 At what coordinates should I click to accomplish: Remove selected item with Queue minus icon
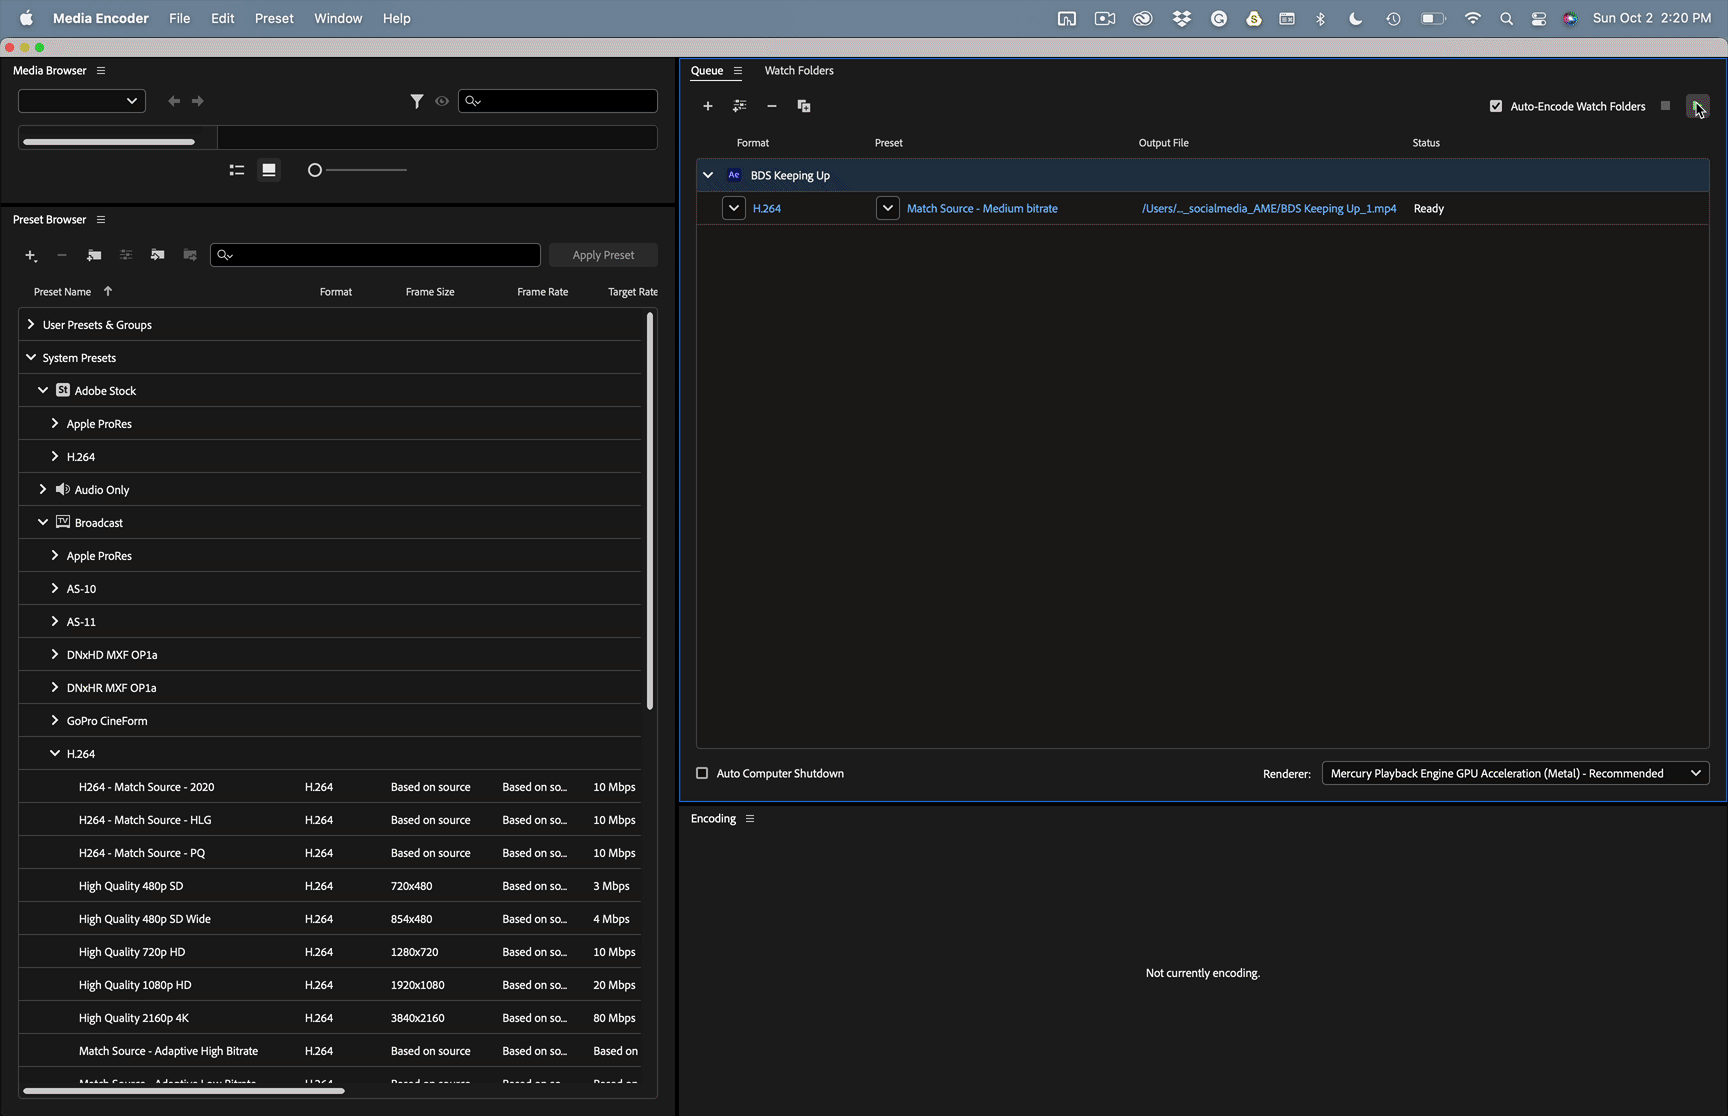[772, 106]
